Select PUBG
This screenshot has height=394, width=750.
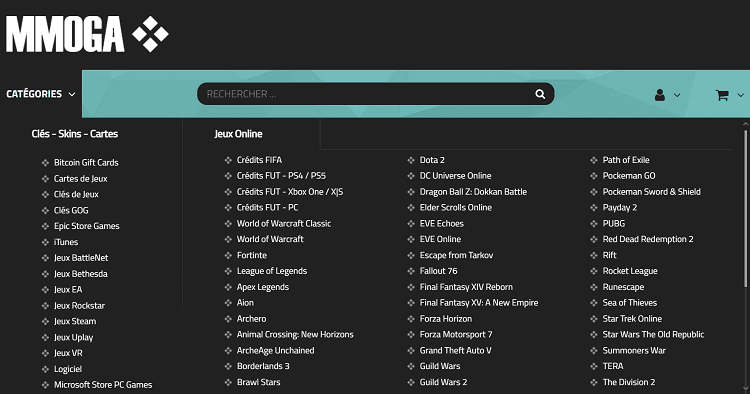614,223
